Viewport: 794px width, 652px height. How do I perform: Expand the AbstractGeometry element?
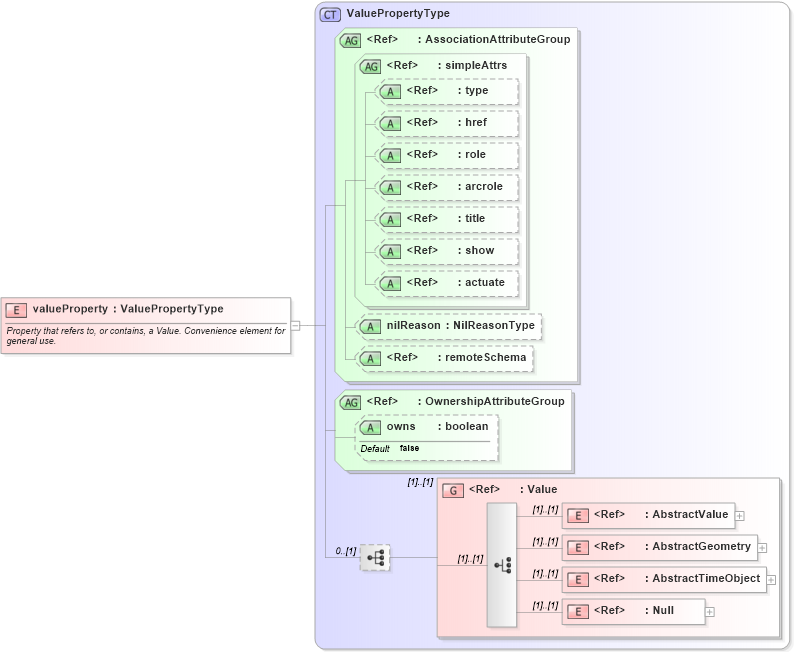point(763,548)
